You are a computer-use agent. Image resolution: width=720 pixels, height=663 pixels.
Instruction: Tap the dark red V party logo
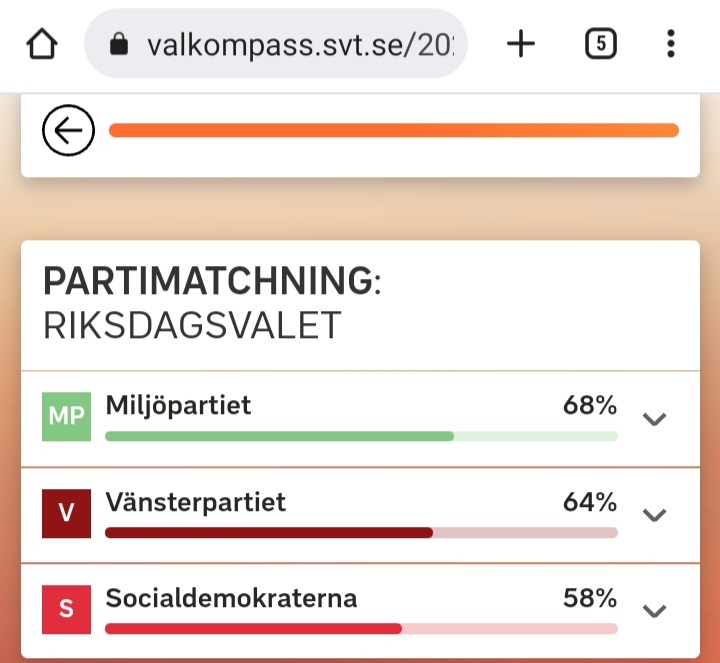tap(66, 513)
